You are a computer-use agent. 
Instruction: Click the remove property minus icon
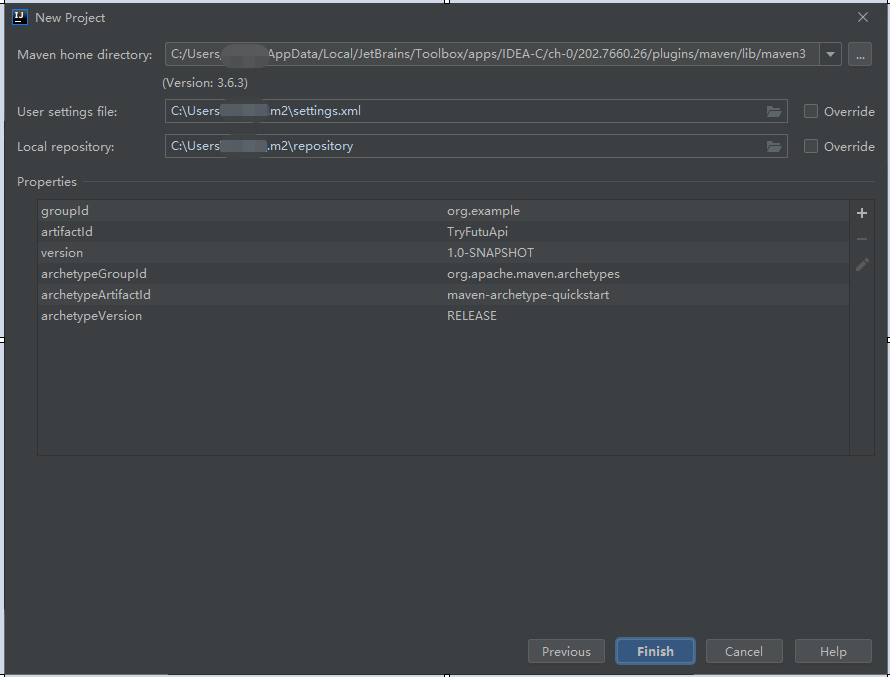(x=862, y=239)
